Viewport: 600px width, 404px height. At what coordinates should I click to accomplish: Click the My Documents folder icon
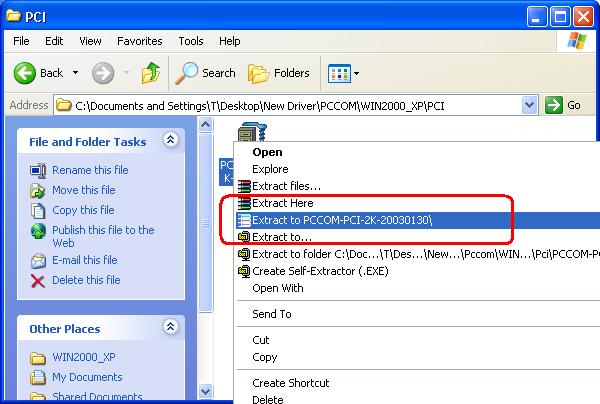[x=38, y=377]
